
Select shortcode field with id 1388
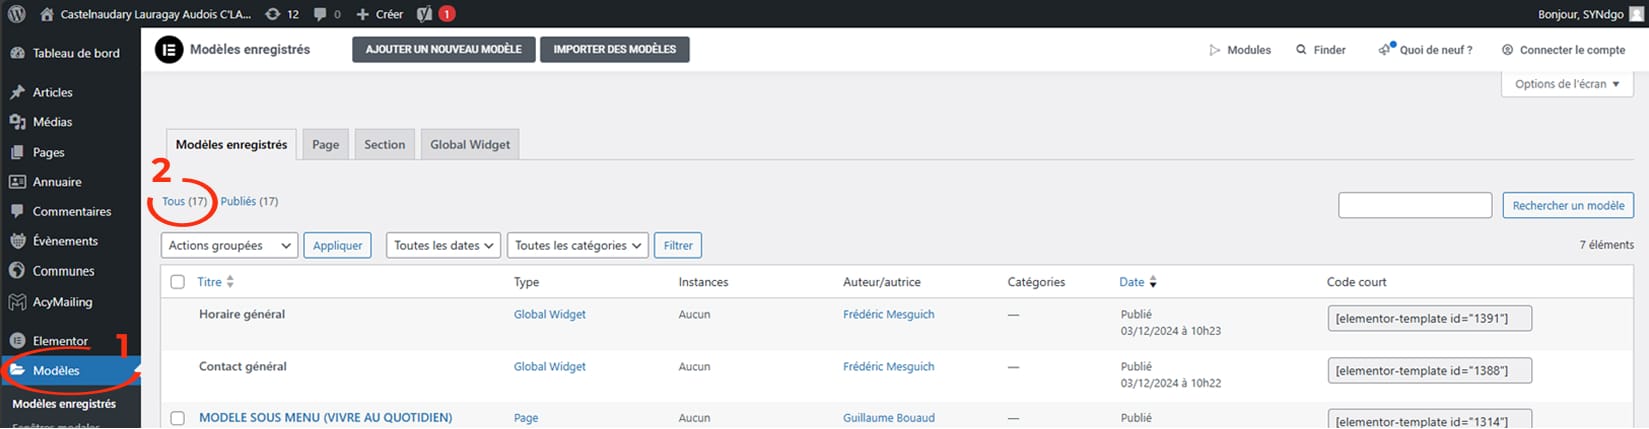(1430, 370)
